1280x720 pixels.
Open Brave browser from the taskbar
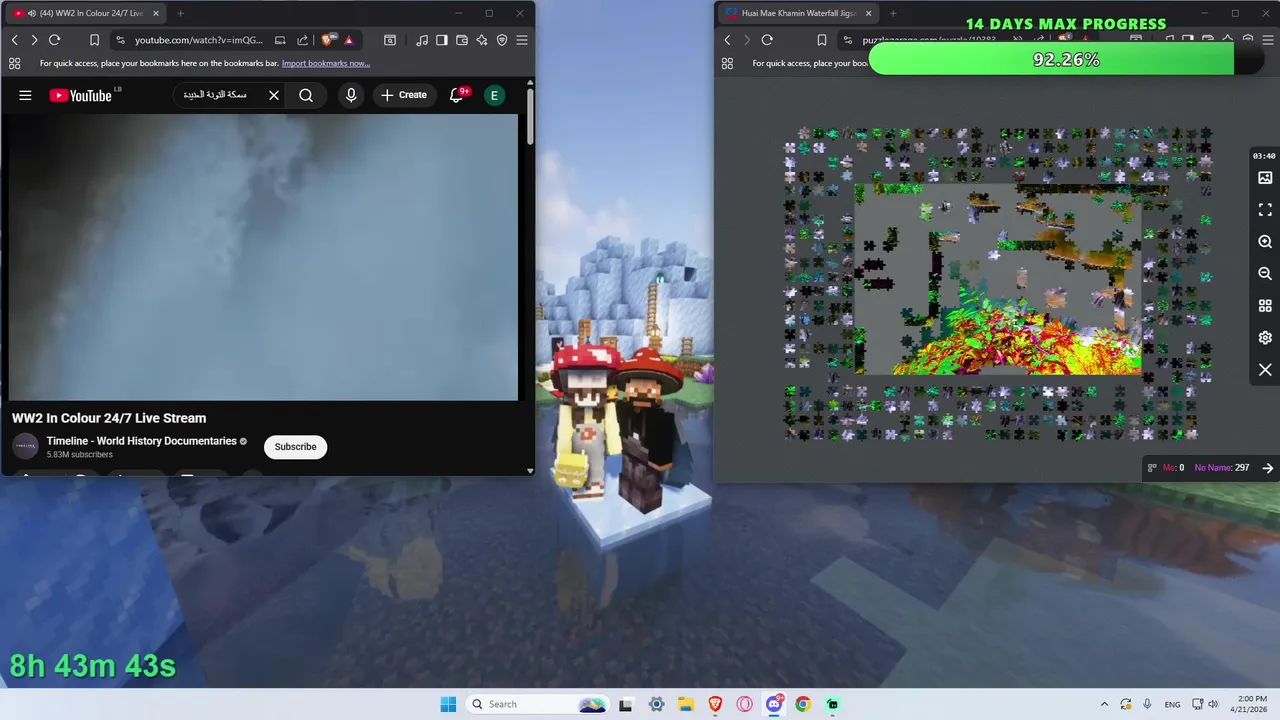point(715,704)
